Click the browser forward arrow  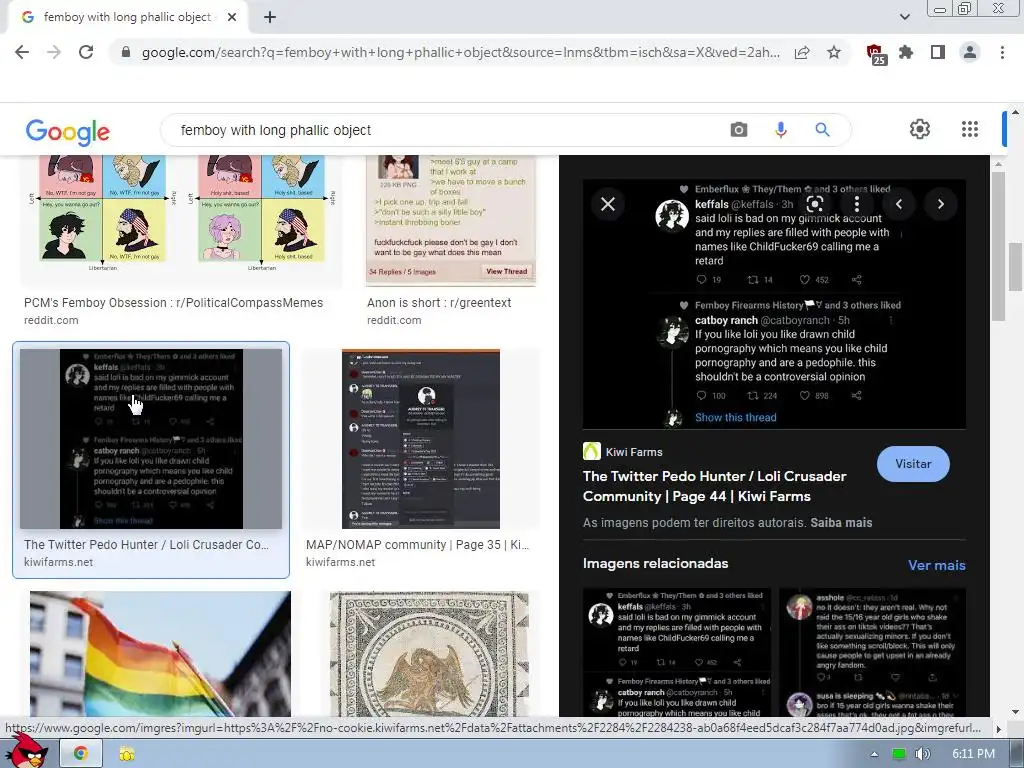[x=54, y=52]
